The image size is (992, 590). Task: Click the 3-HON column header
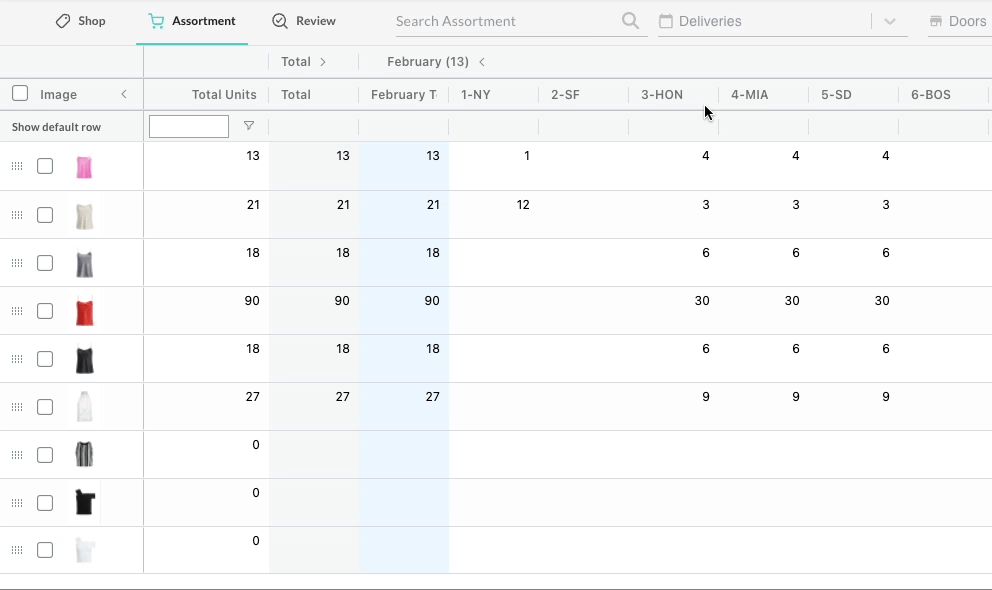pos(662,95)
